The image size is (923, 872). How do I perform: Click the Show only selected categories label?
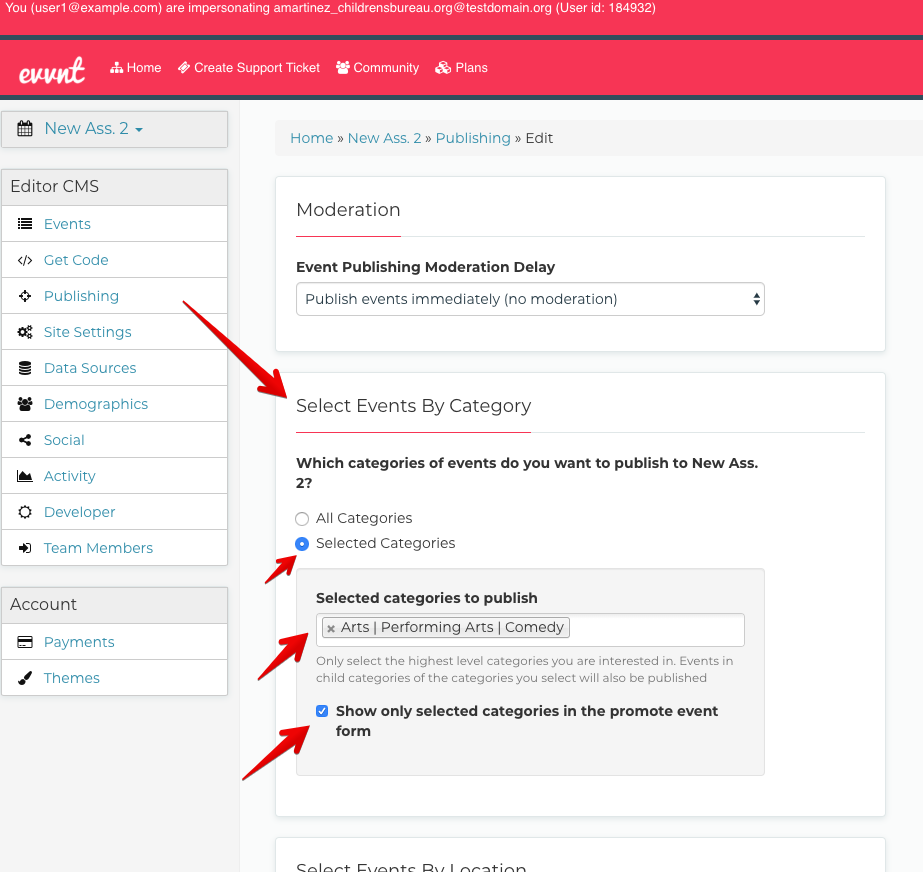(x=527, y=721)
